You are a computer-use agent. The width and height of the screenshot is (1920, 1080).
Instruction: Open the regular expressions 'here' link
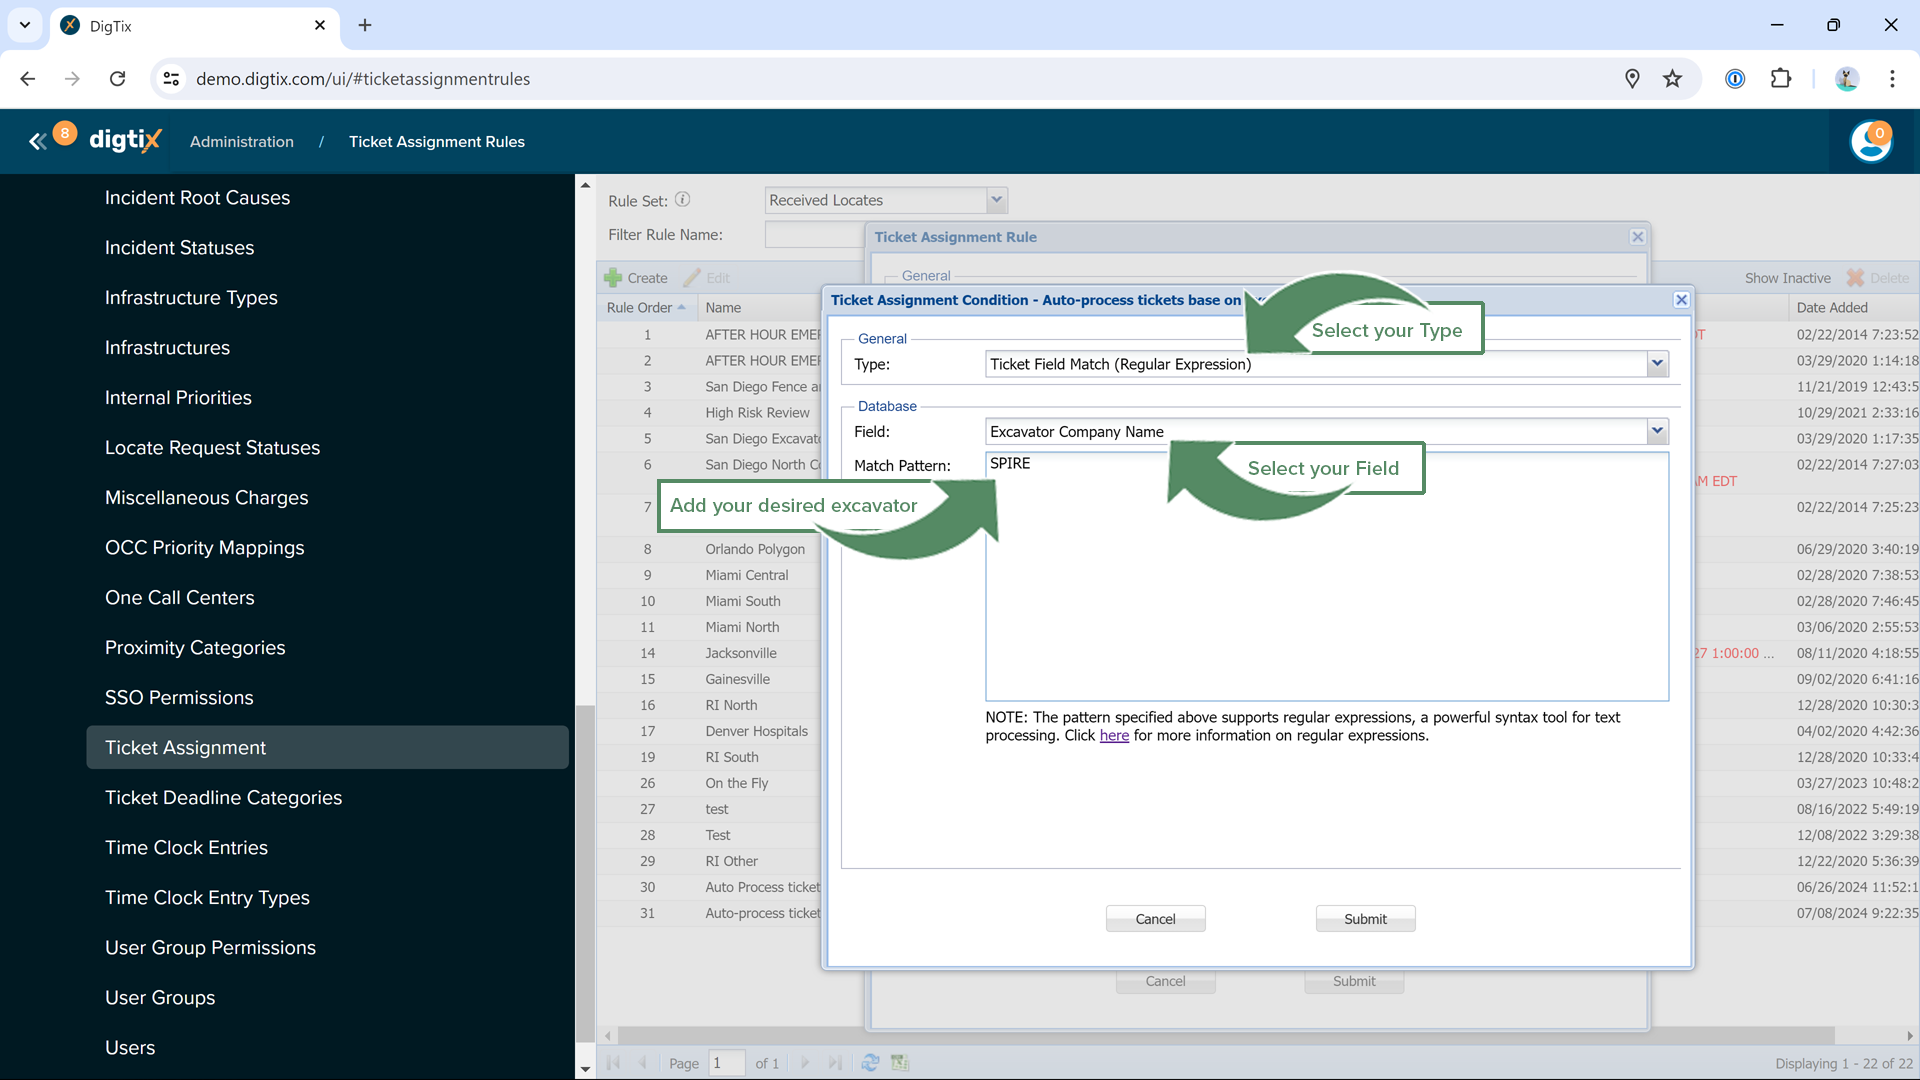1114,736
